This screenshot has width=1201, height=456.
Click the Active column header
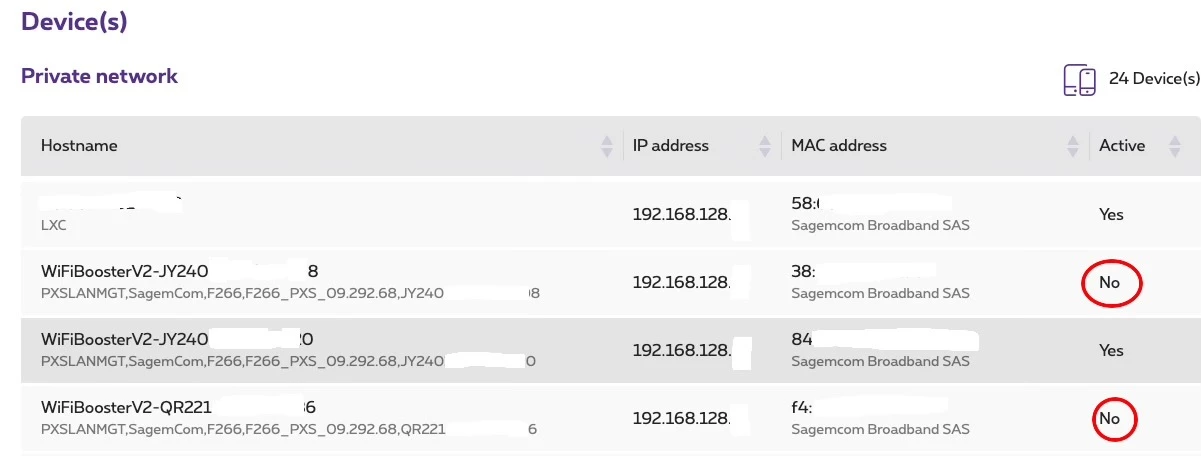pos(1121,146)
